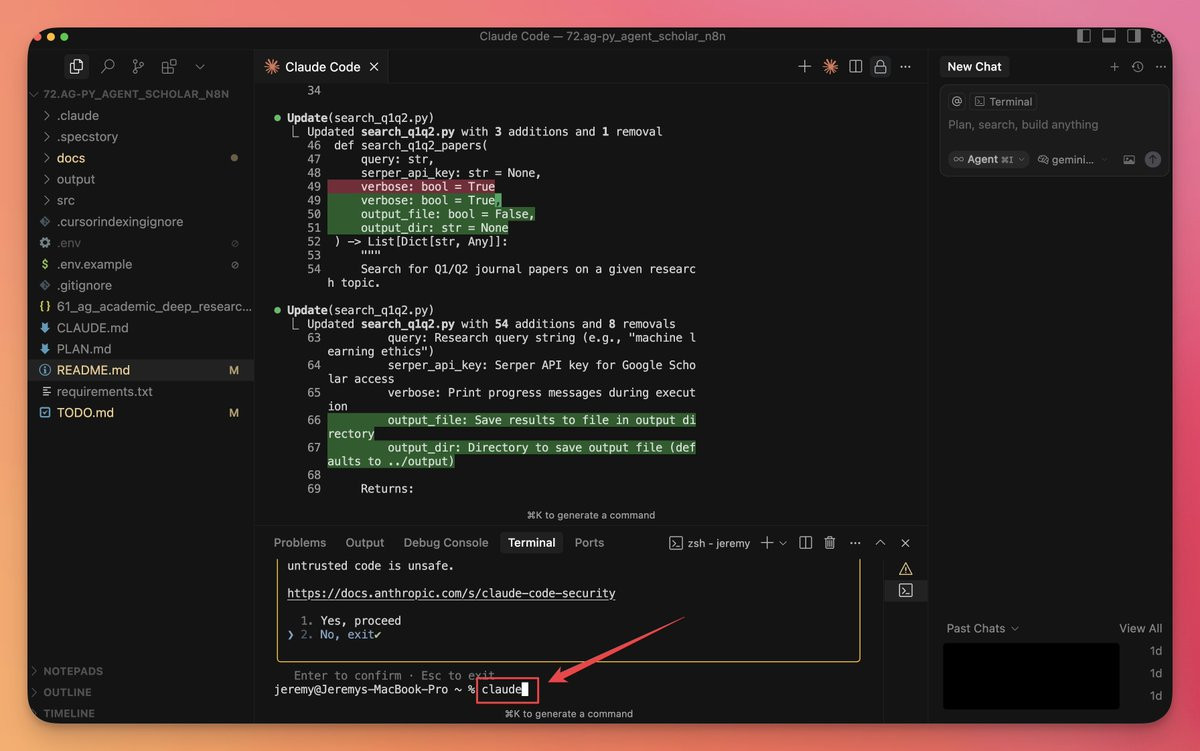Toggle the bottom panel layout icon

[1109, 36]
